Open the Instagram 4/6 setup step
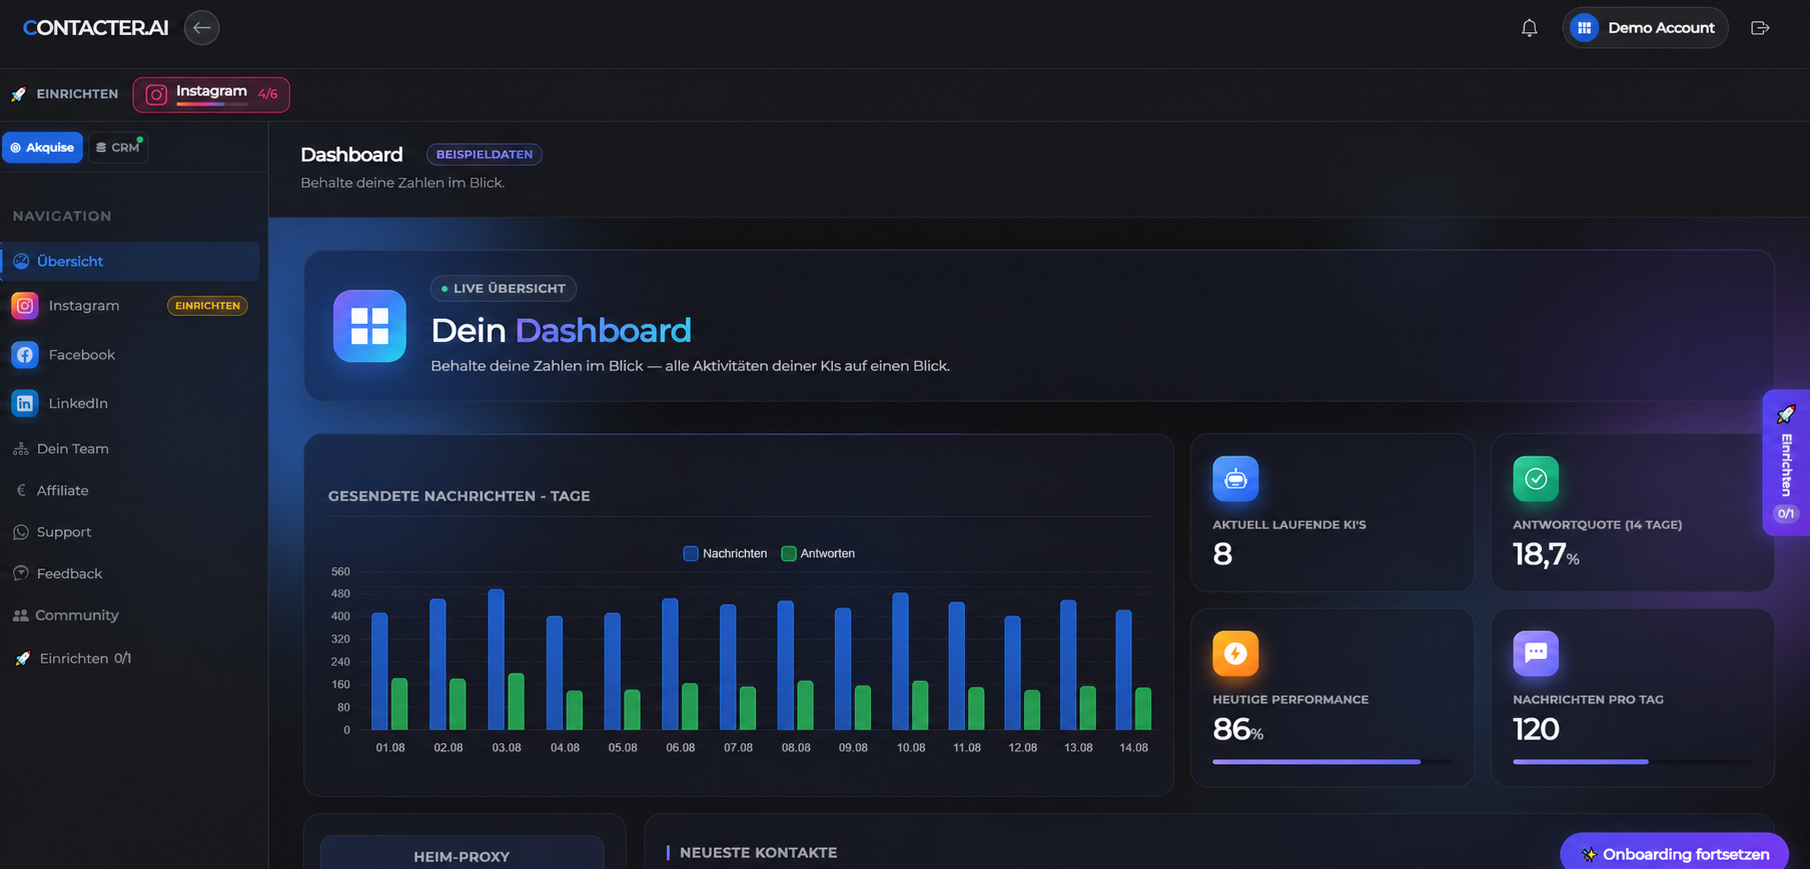The width and height of the screenshot is (1810, 869). coord(211,94)
